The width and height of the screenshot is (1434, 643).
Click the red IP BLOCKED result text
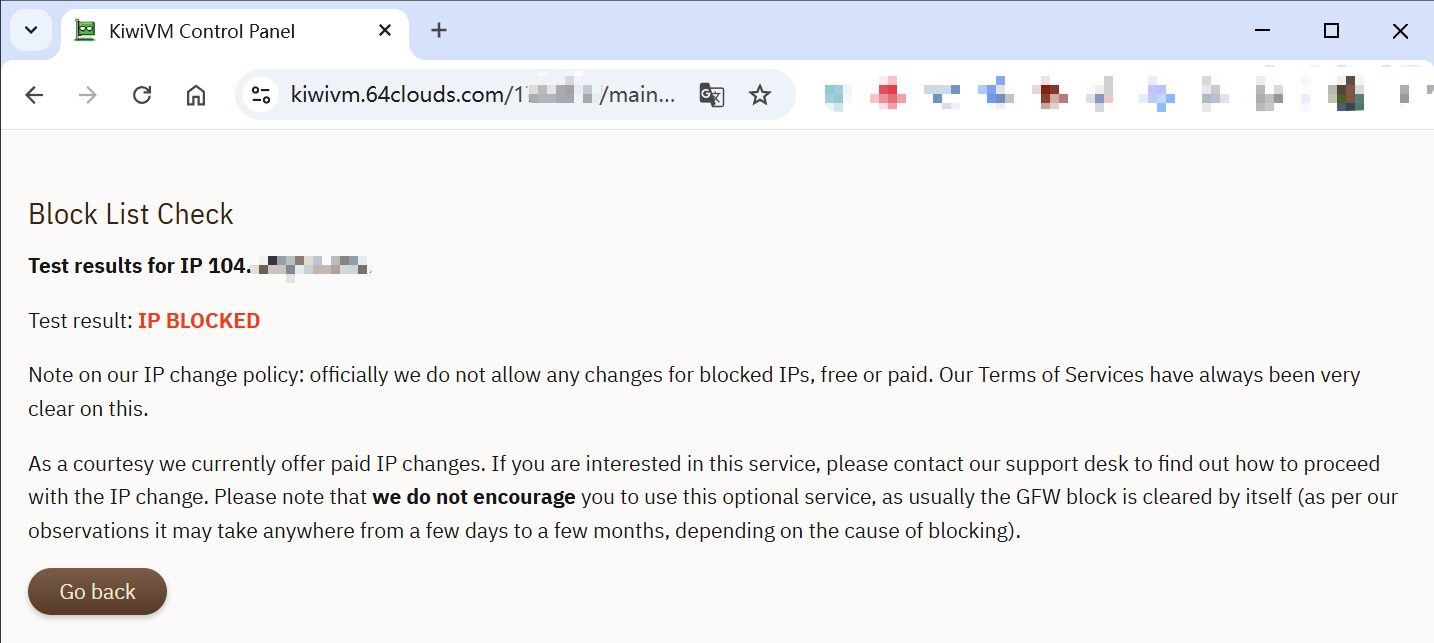[199, 321]
